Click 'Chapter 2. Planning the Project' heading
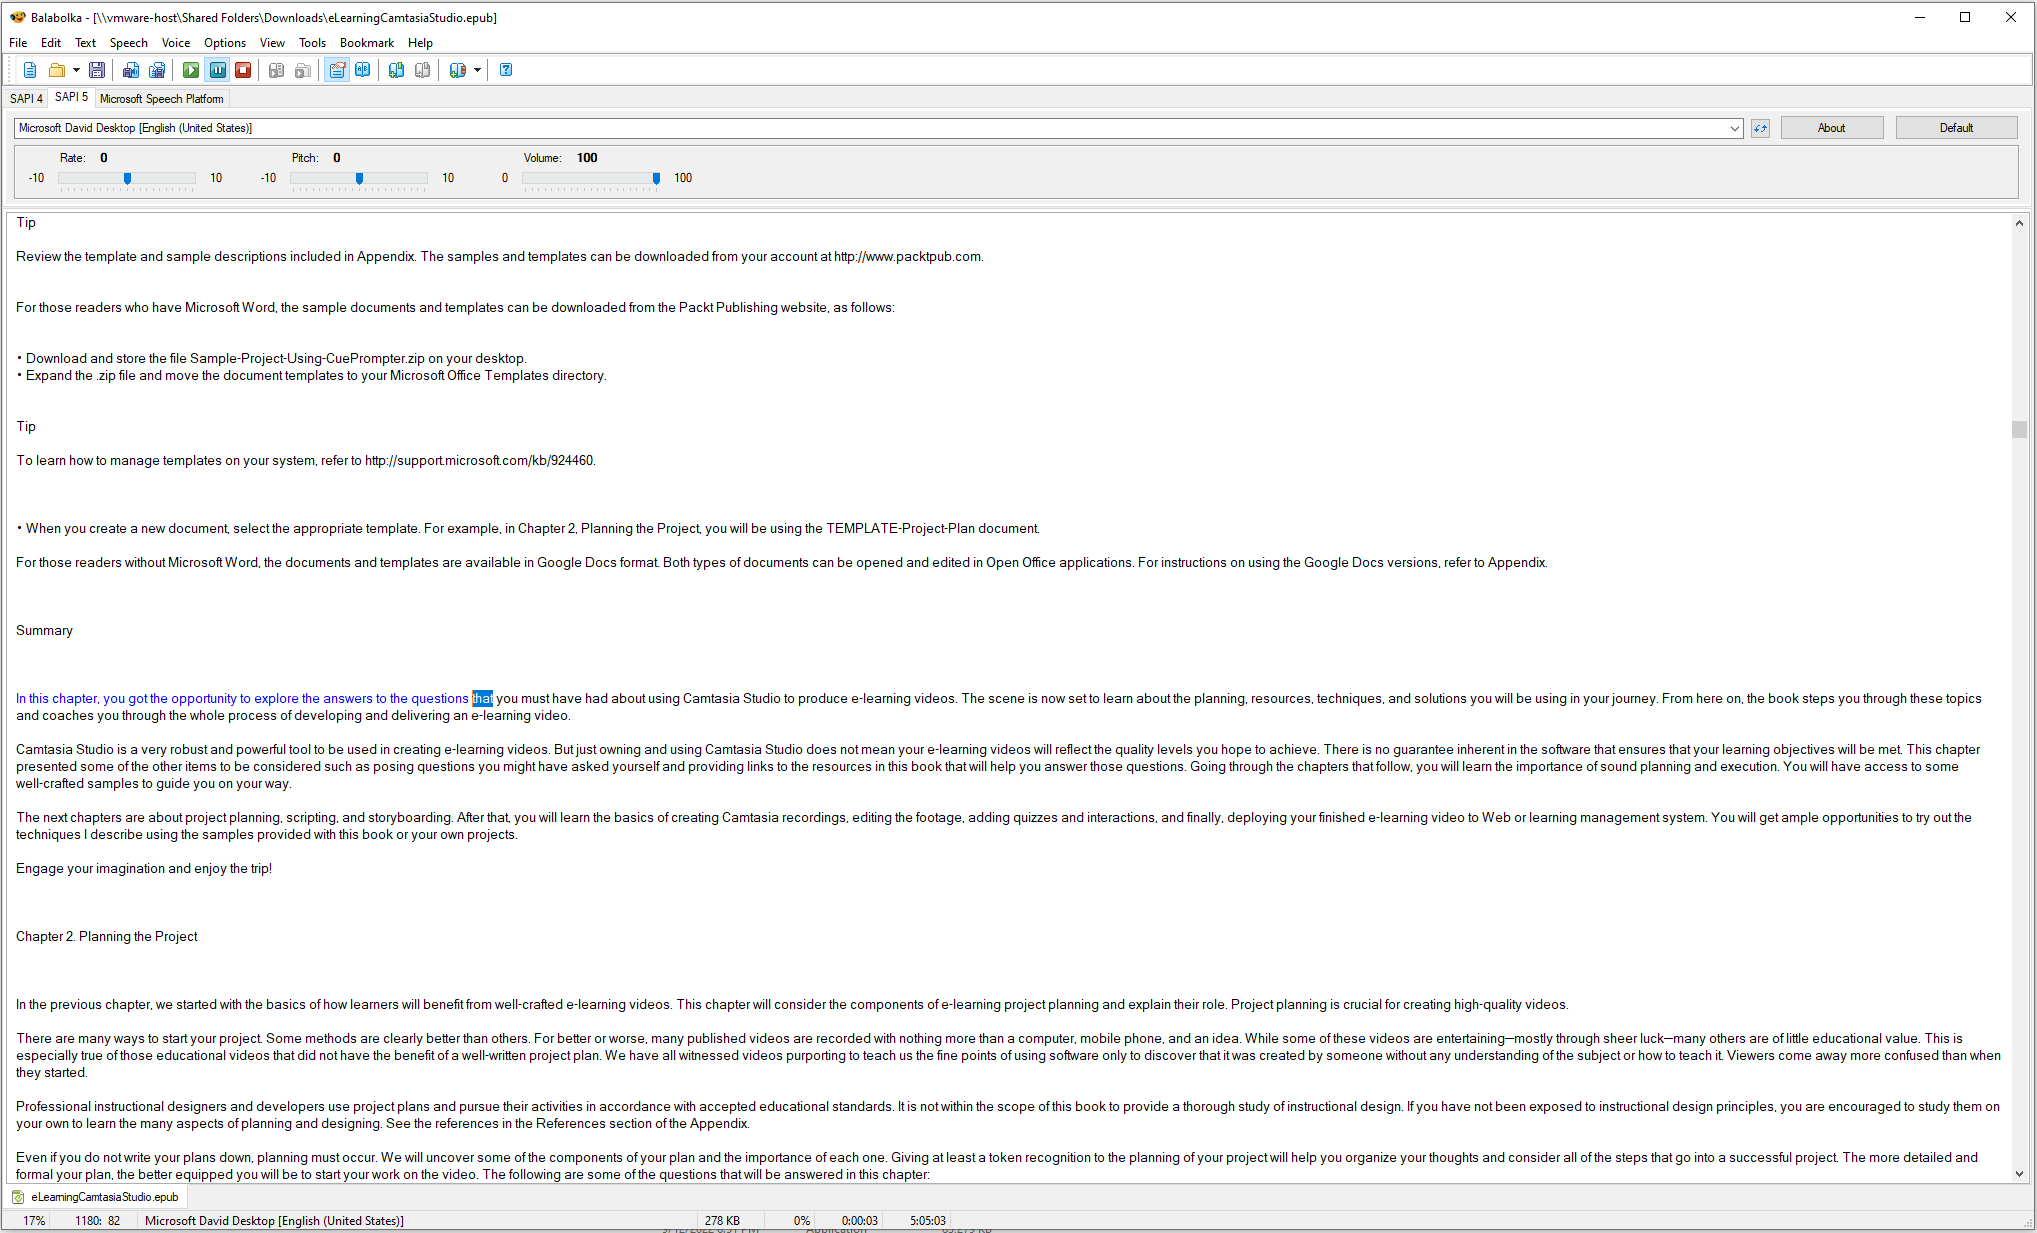Image resolution: width=2037 pixels, height=1233 pixels. tap(107, 937)
